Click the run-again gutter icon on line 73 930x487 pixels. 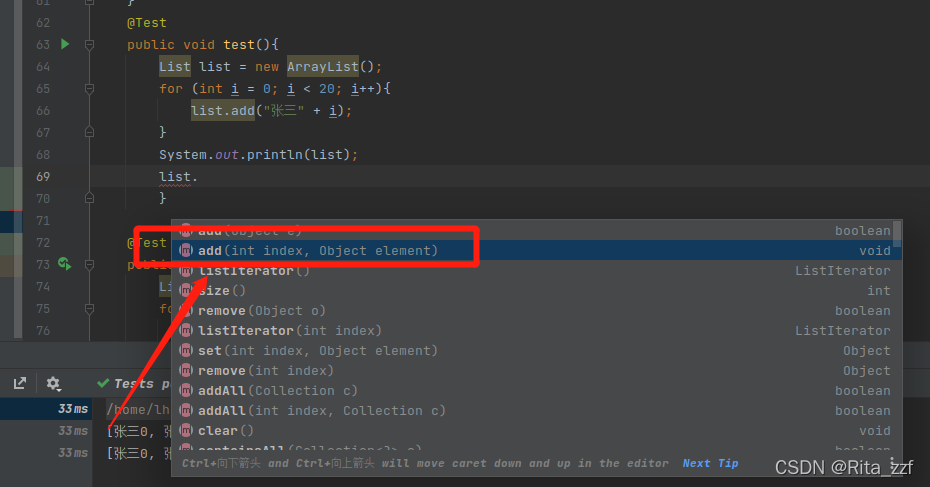point(65,264)
